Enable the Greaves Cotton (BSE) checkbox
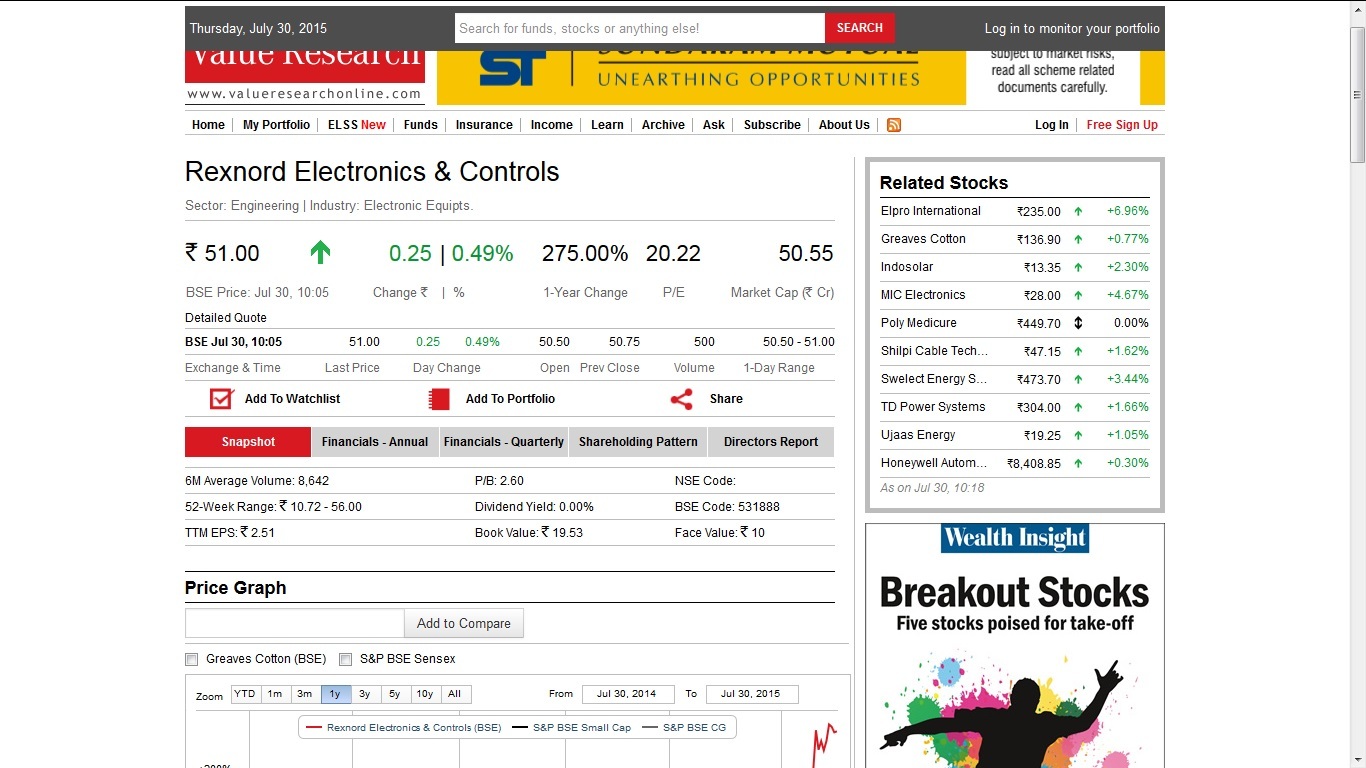Image resolution: width=1366 pixels, height=768 pixels. pyautogui.click(x=192, y=659)
